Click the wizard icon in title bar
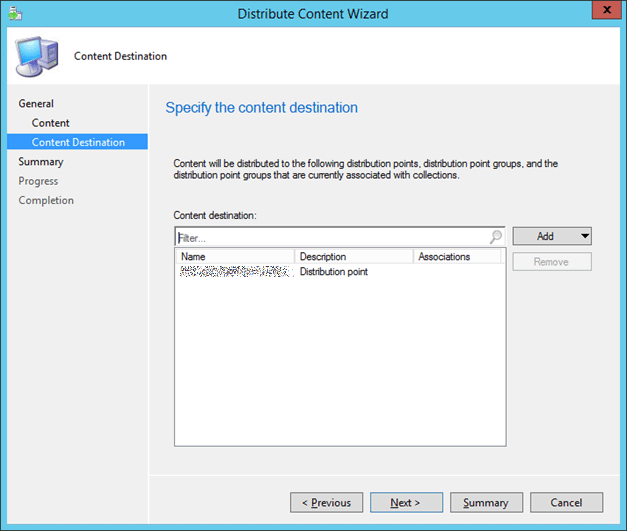627x531 pixels. tap(12, 13)
